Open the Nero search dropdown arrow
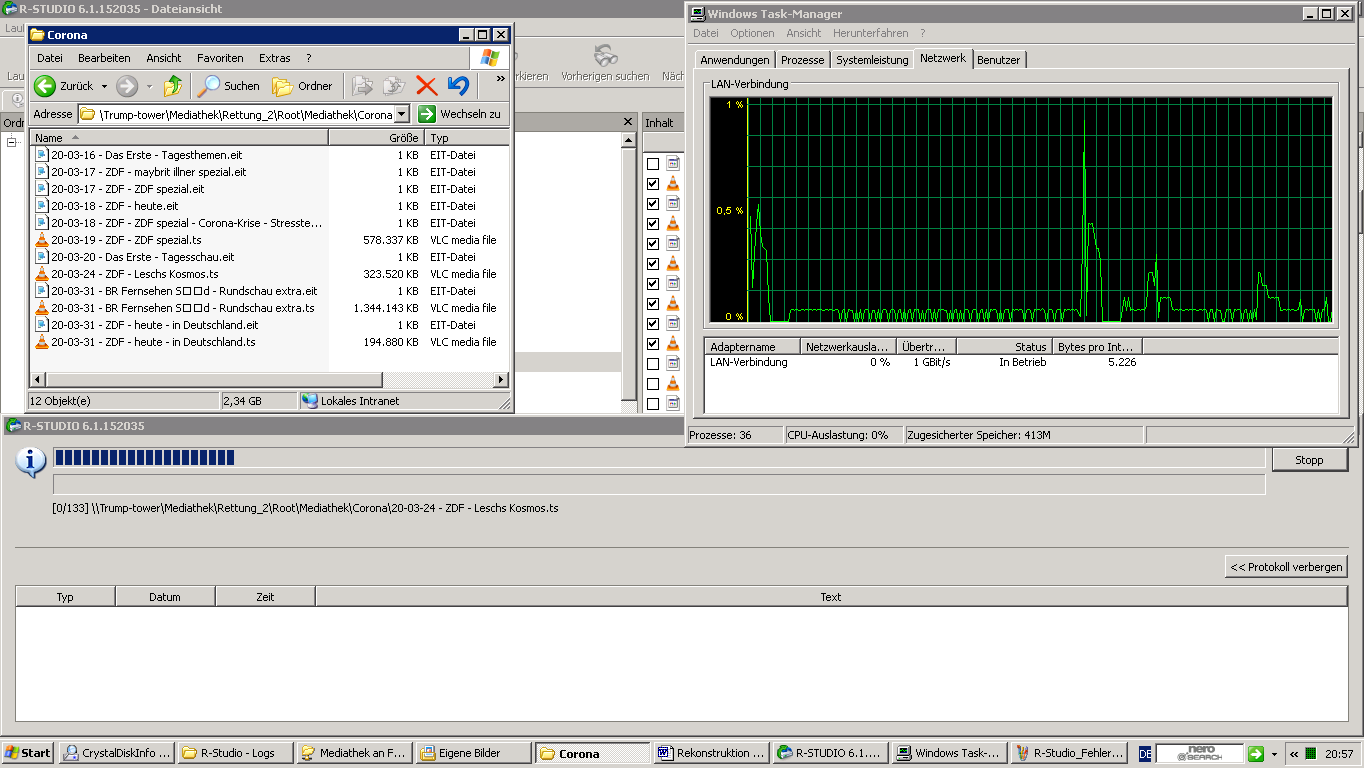Screen dimensions: 1364x768 (x=1274, y=754)
